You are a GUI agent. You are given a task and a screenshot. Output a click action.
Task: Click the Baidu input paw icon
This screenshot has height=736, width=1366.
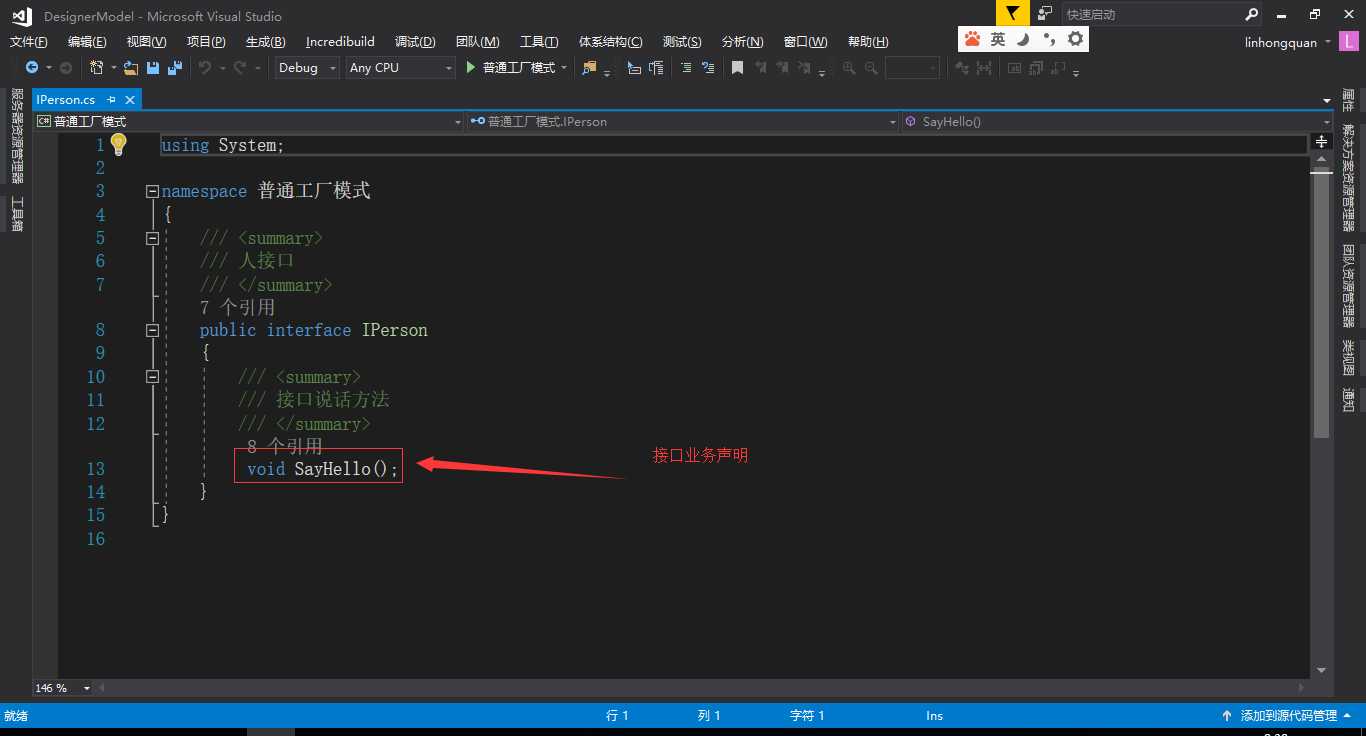[x=972, y=39]
